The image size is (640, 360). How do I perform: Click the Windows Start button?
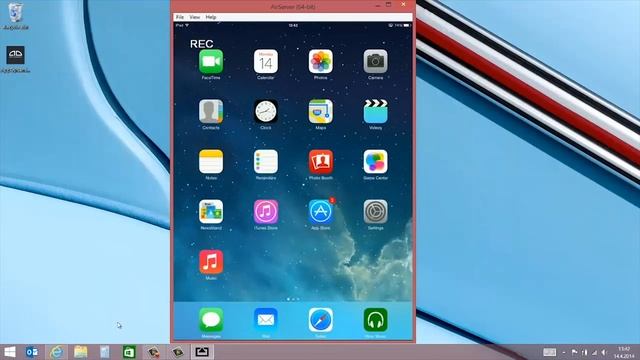(x=9, y=352)
